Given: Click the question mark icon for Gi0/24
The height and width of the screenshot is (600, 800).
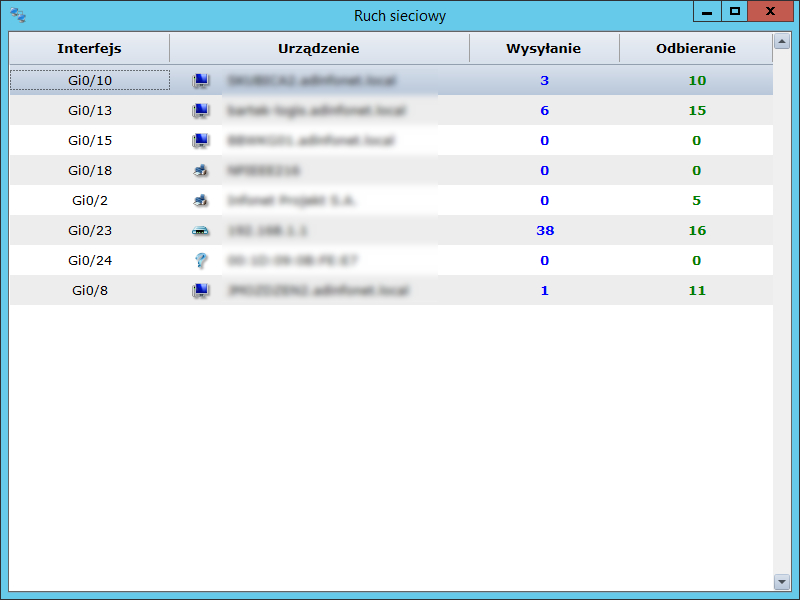Looking at the screenshot, I should (200, 260).
